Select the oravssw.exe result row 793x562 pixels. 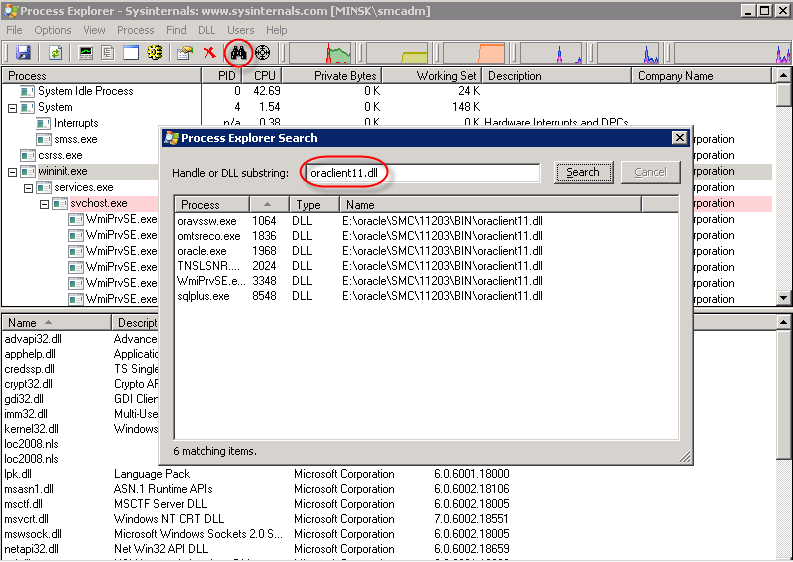coord(426,221)
